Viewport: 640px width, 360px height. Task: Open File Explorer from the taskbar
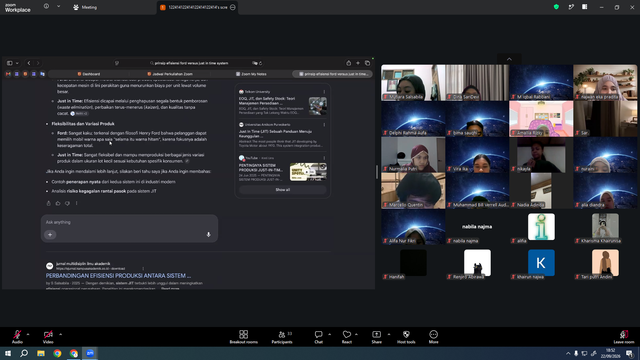point(41,353)
